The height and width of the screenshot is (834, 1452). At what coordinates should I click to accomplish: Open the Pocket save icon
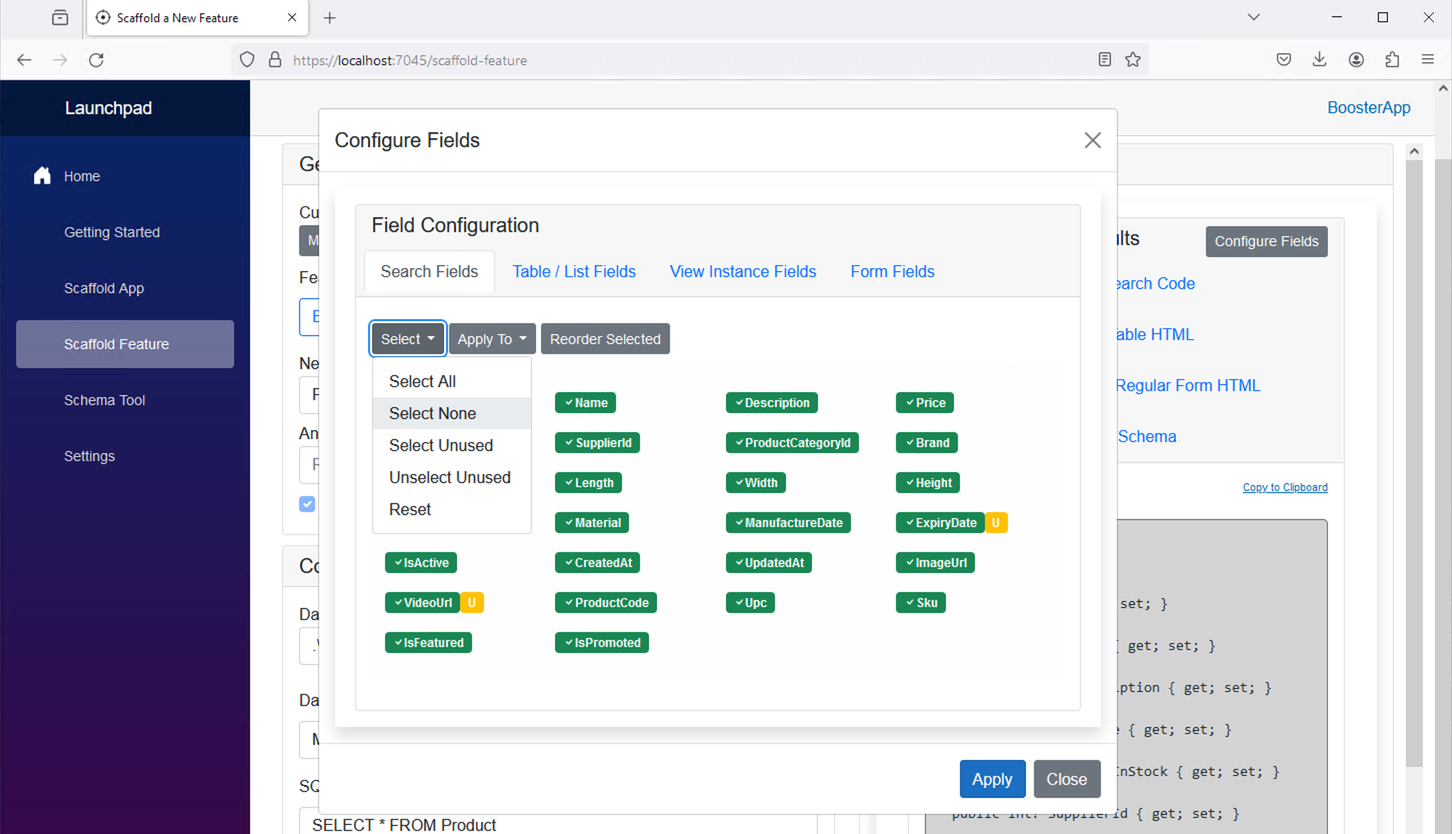pos(1284,60)
